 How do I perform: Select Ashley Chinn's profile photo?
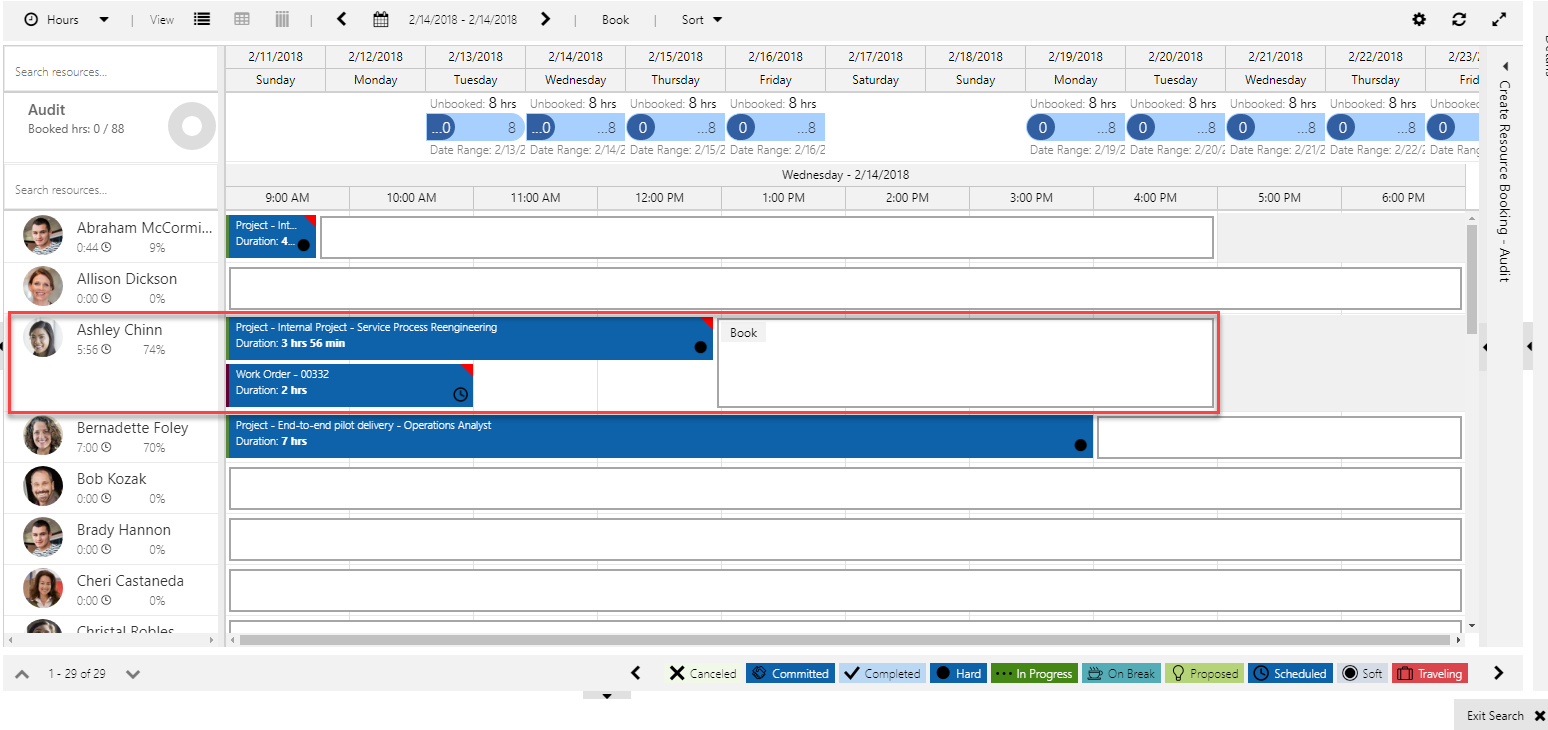43,338
